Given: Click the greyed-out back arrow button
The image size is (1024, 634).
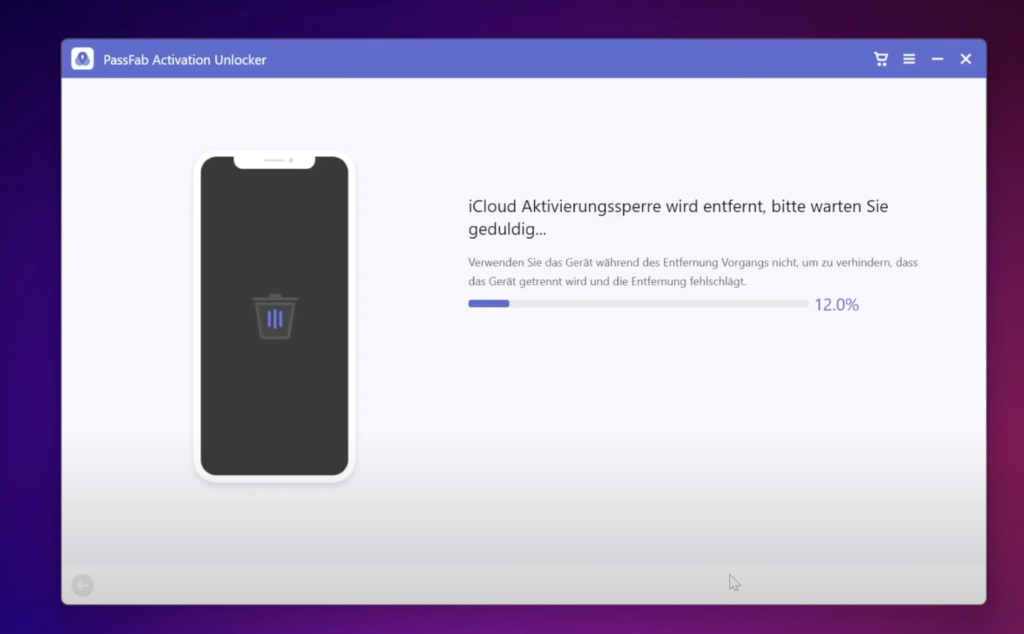Looking at the screenshot, I should (83, 585).
